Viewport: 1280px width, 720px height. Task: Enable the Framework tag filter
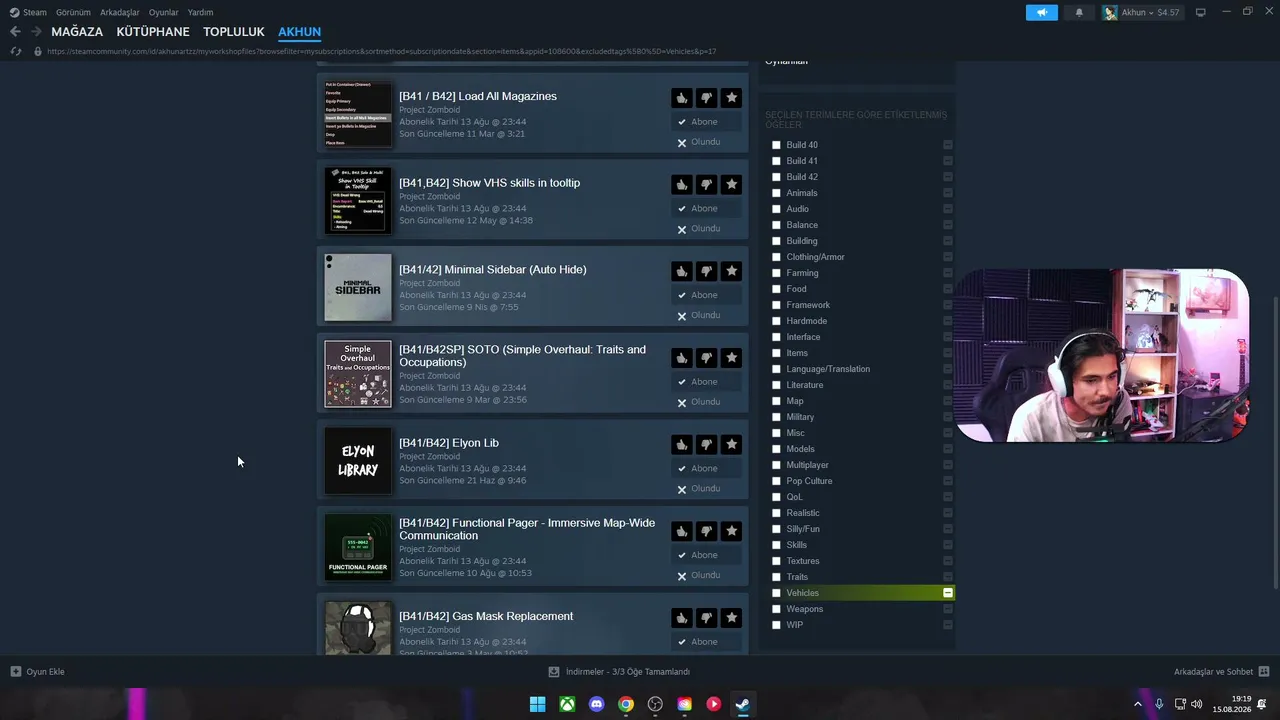[x=776, y=305]
